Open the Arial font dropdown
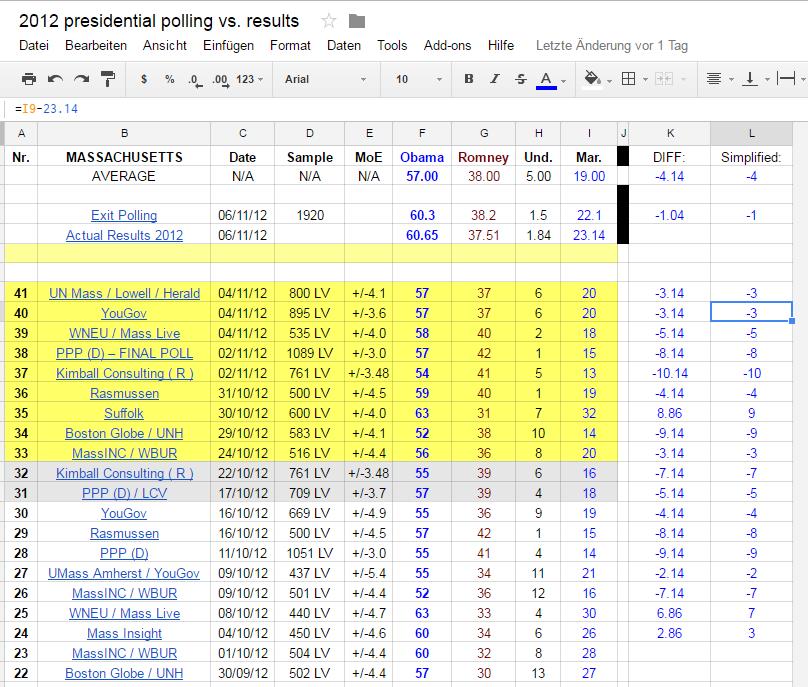Screen dimensions: 808x687 pos(325,79)
